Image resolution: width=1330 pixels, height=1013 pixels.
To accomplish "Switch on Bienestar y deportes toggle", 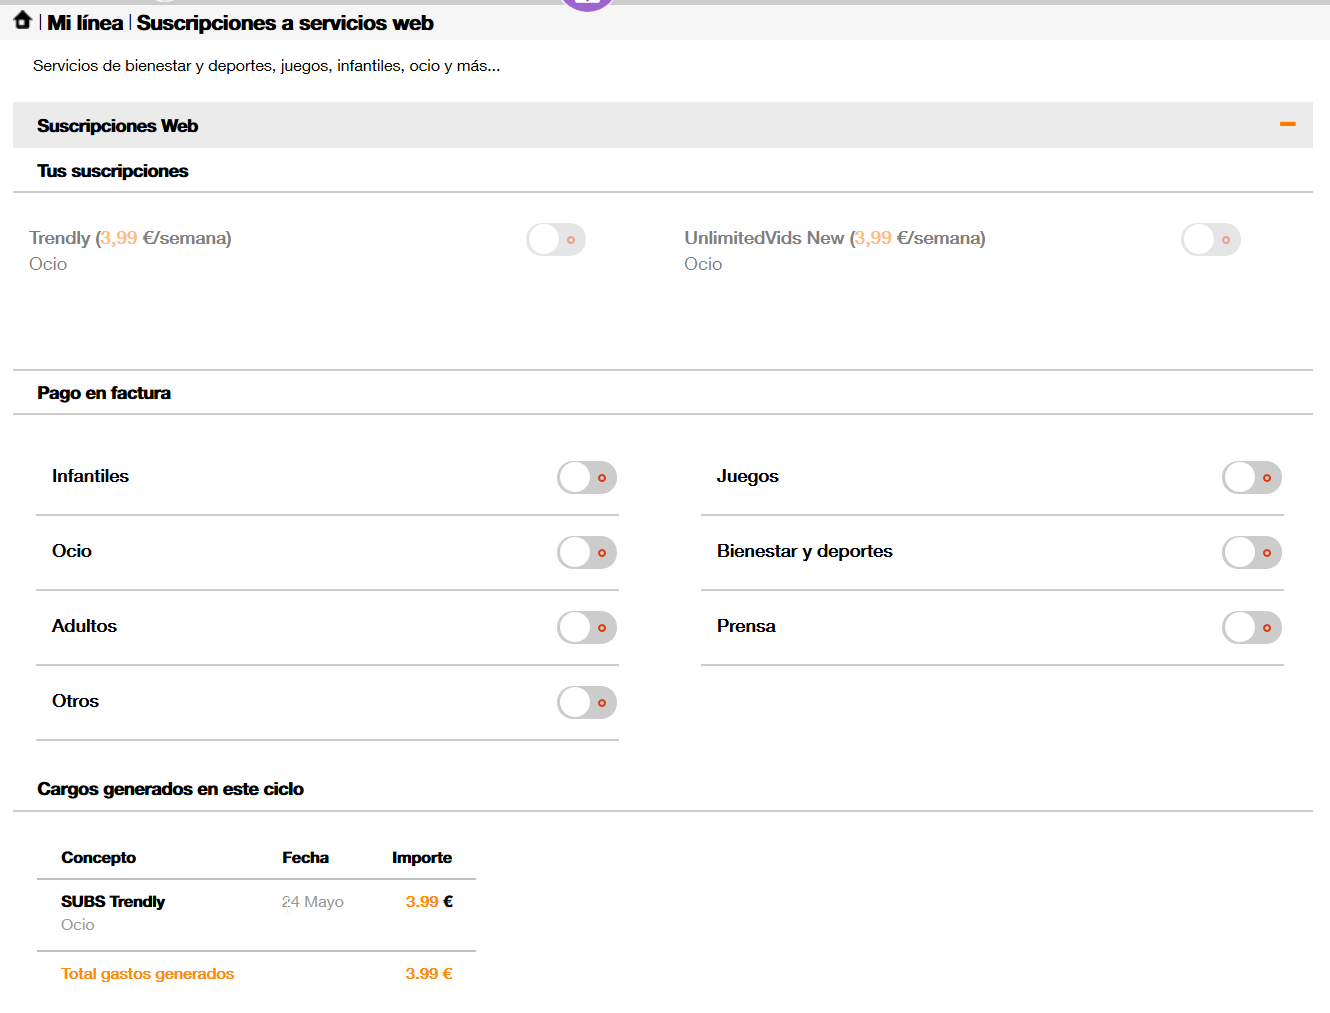I will (1252, 553).
